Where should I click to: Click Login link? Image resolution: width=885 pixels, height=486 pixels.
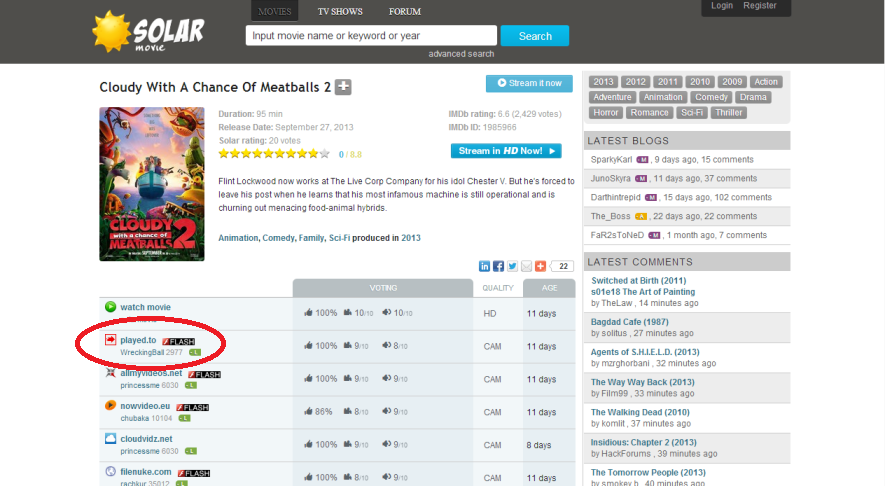pos(721,6)
